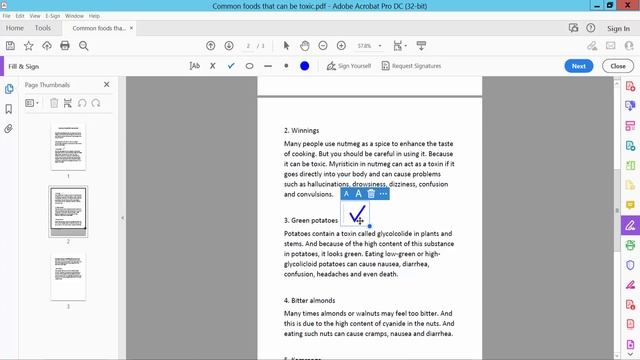The height and width of the screenshot is (360, 640).
Task: Select the checkmark tool in Fill & Sign
Action: [231, 66]
